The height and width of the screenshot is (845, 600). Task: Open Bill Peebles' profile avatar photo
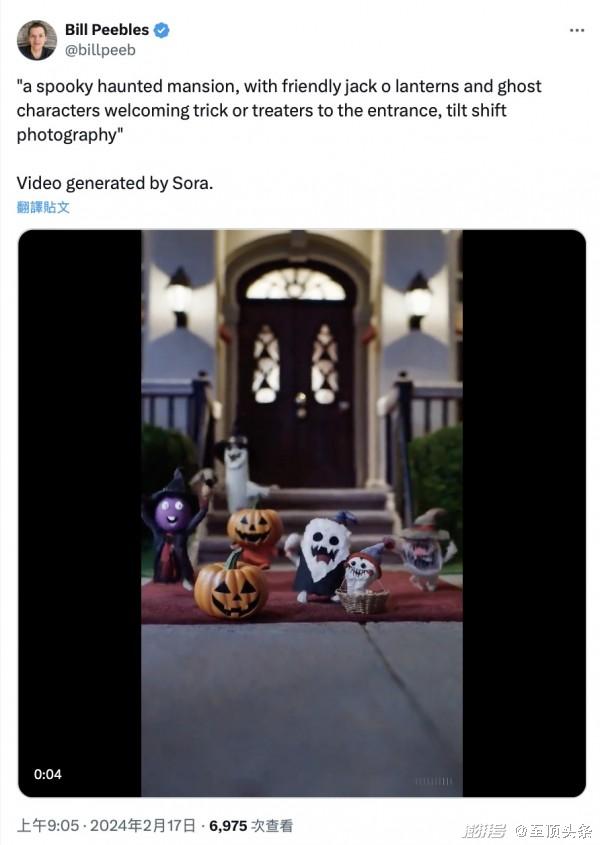click(x=37, y=40)
